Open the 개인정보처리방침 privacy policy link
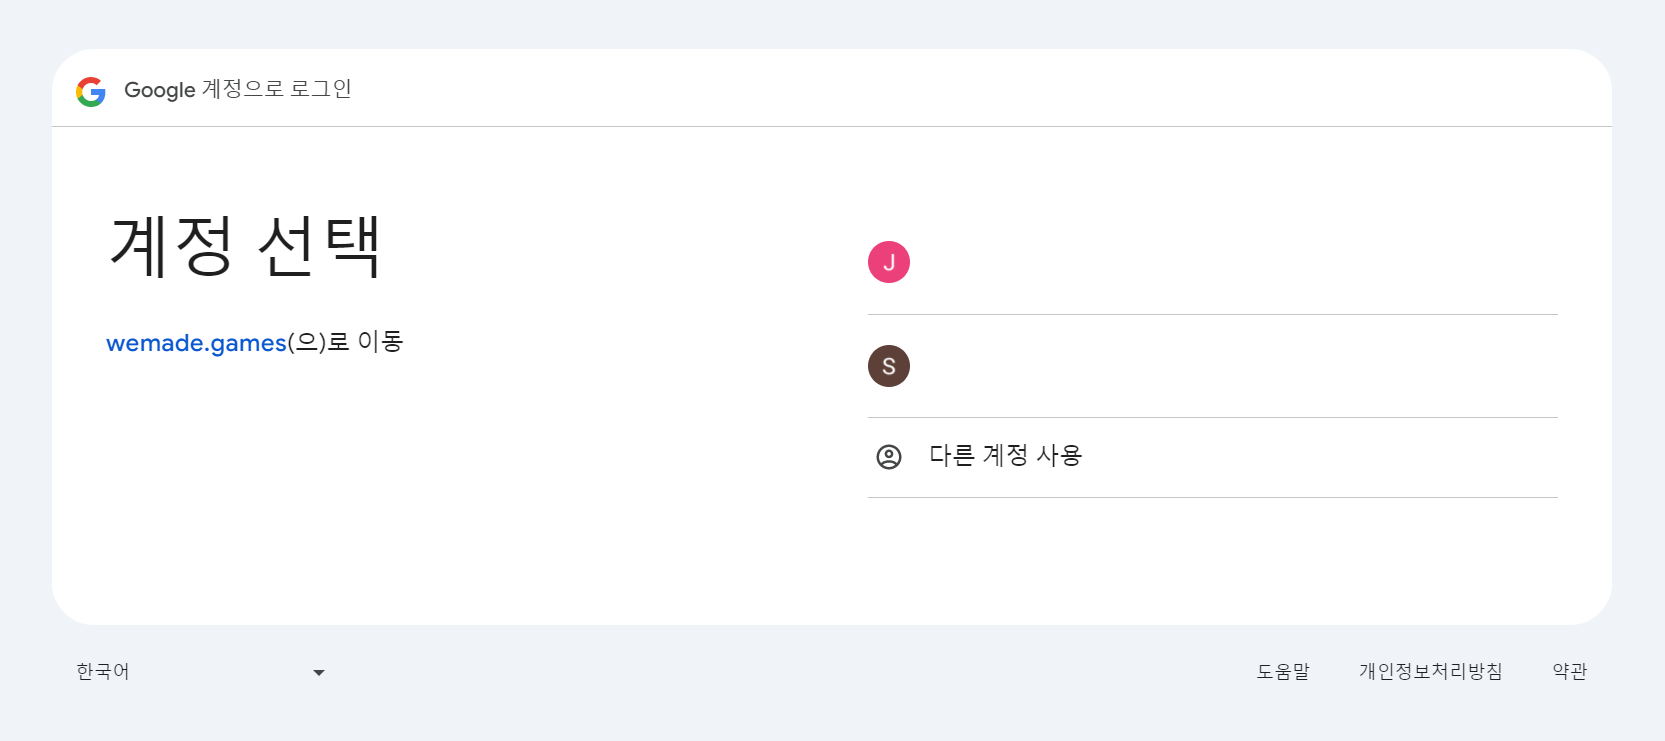The image size is (1665, 741). pos(1432,671)
